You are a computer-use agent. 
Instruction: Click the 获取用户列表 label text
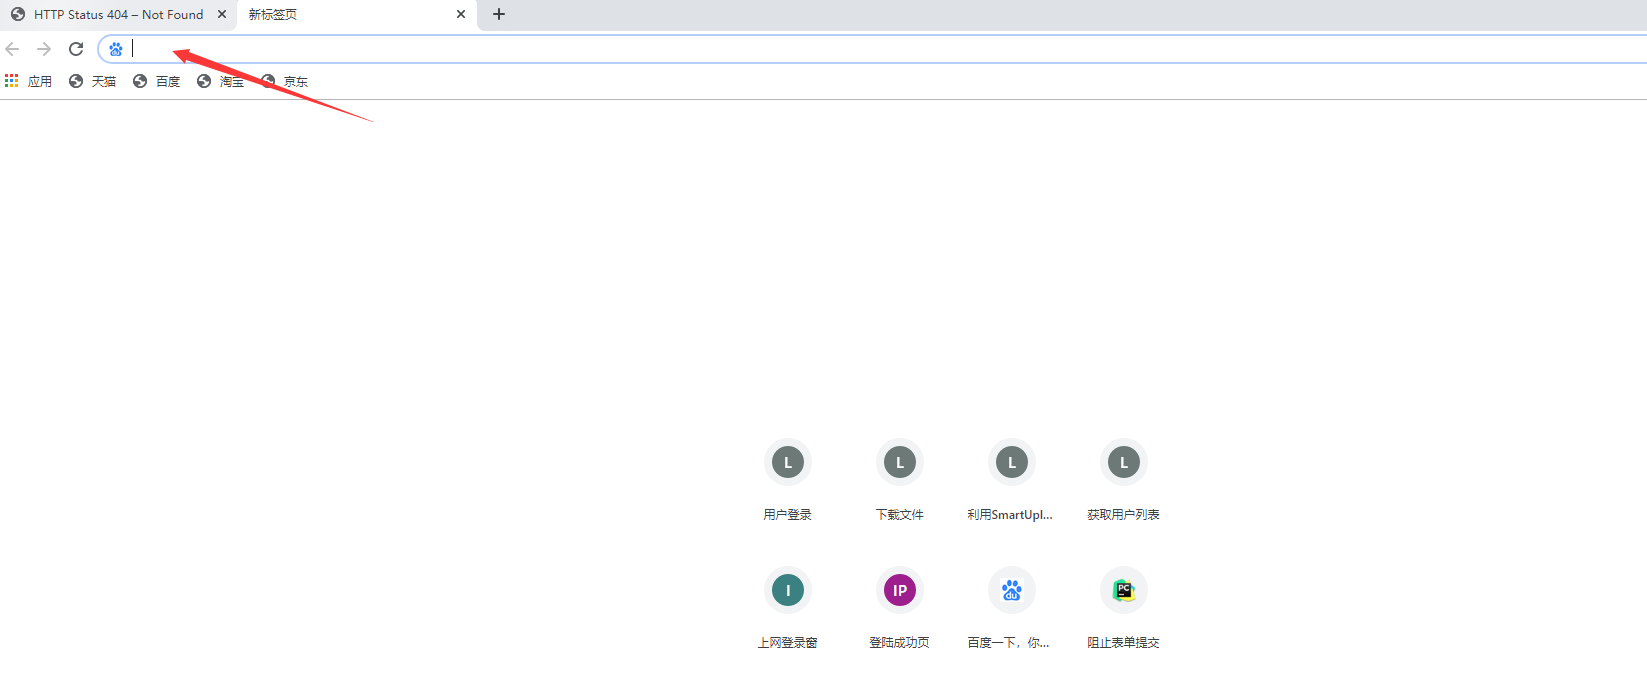1124,515
